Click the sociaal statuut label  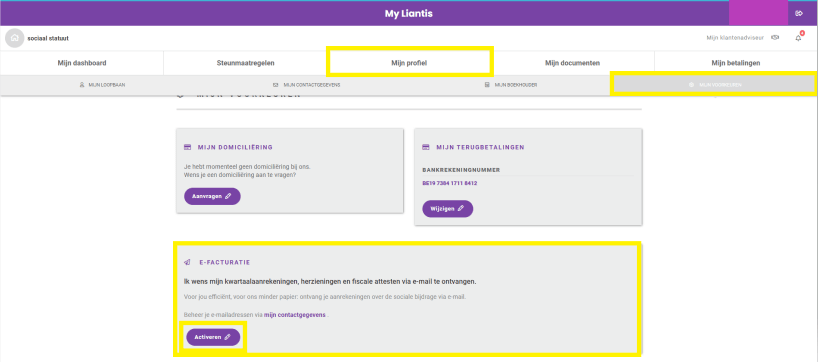48,38
